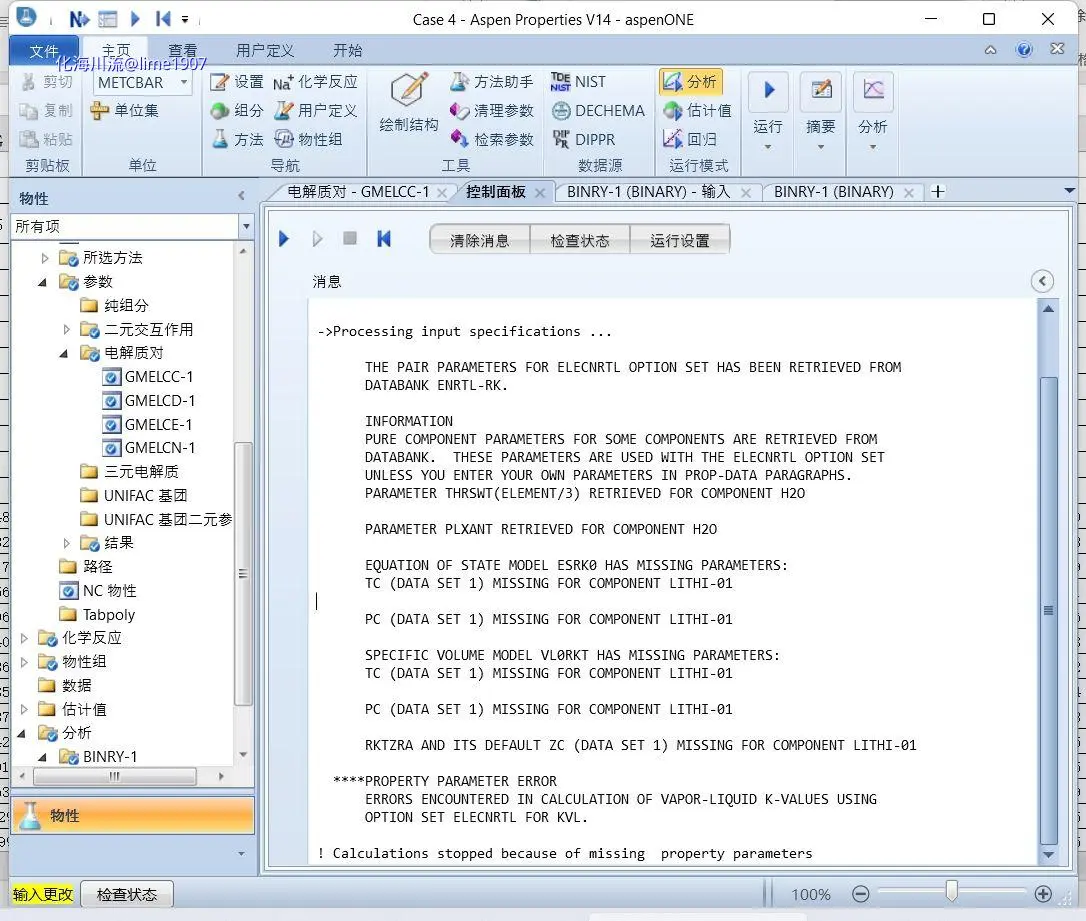Image resolution: width=1086 pixels, height=921 pixels.
Task: Open 组分 (Components) in the ribbon
Action: coord(237,111)
